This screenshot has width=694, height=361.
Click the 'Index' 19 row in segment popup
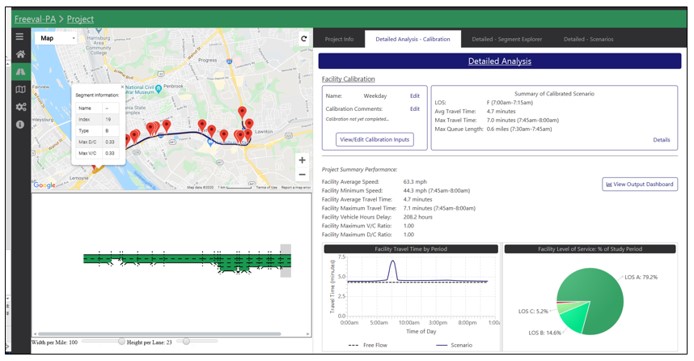pyautogui.click(x=97, y=119)
